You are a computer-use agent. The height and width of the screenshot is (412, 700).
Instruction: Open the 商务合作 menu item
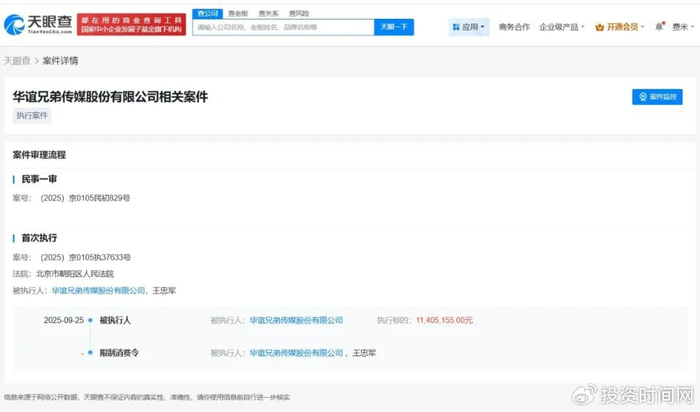514,27
